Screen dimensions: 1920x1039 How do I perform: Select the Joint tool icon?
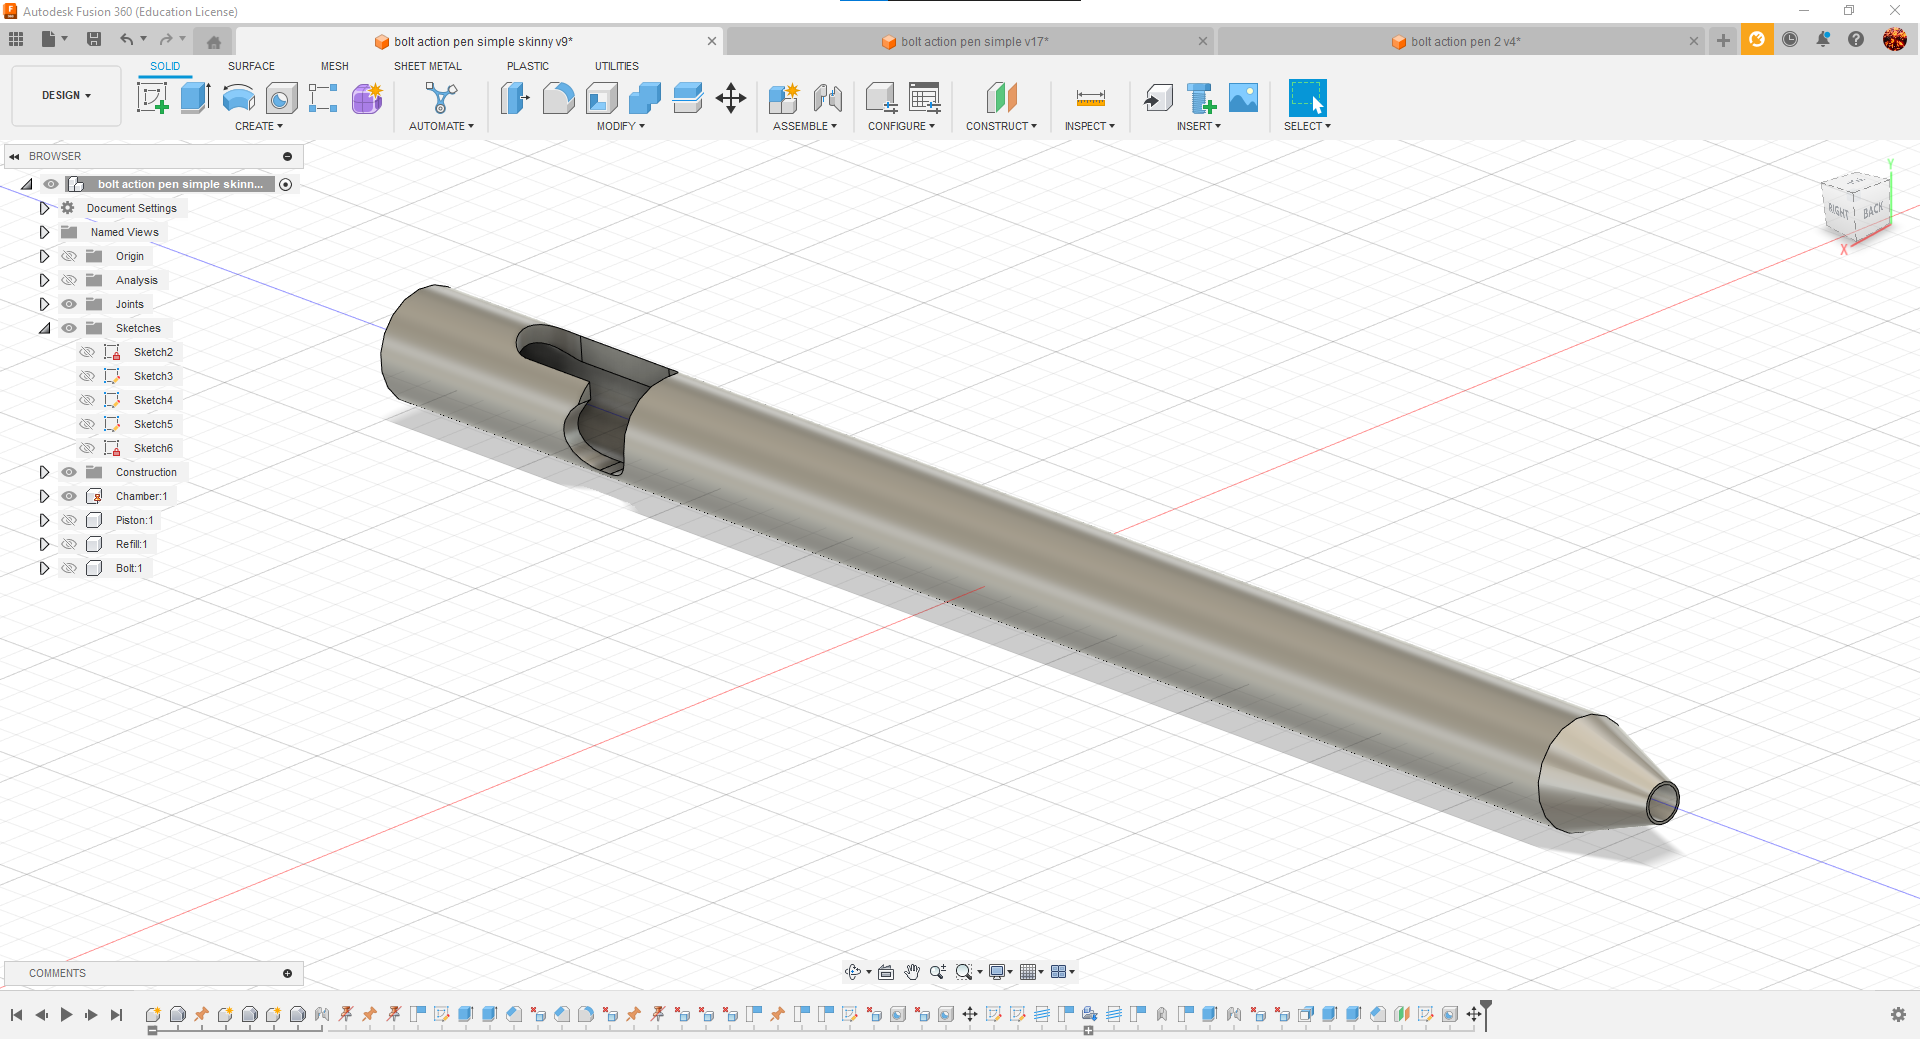click(827, 98)
